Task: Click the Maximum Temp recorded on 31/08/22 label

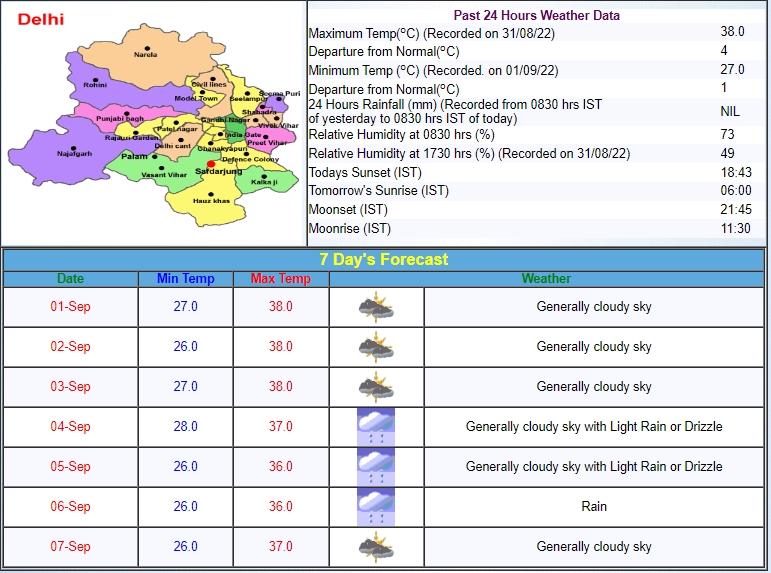Action: click(x=432, y=33)
